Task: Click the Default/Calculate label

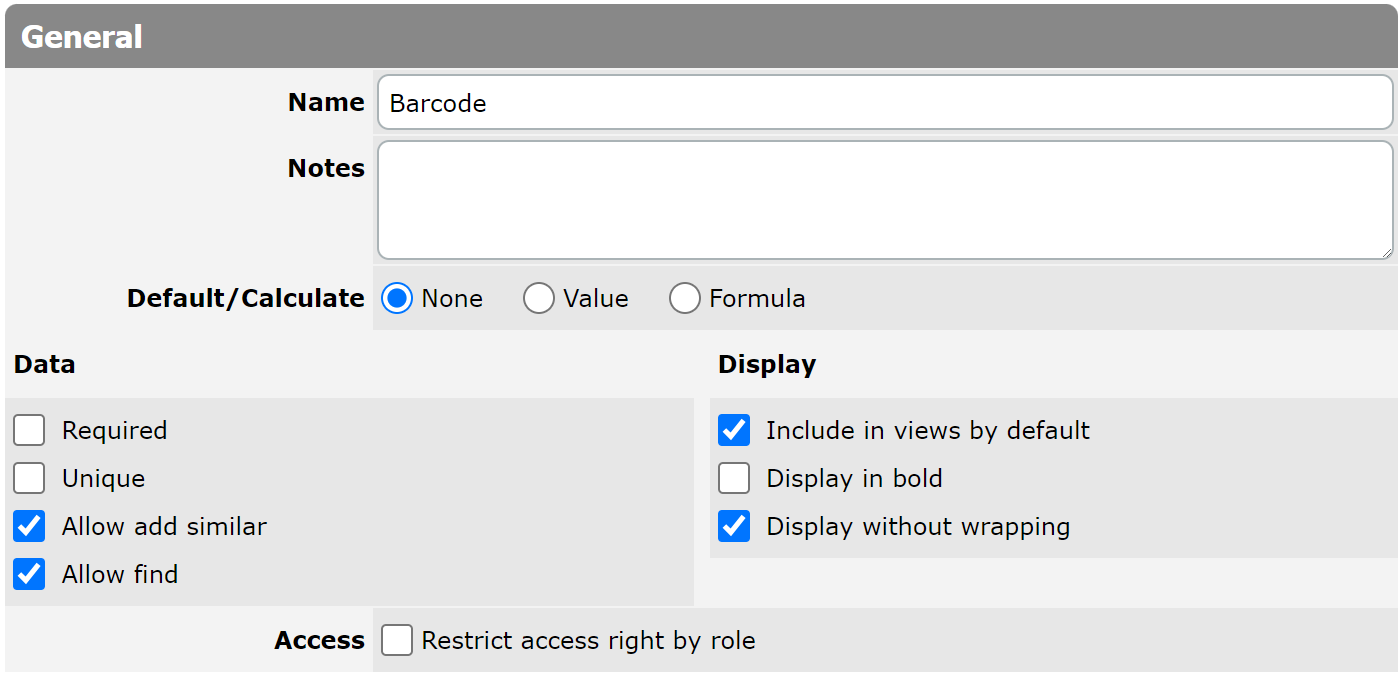Action: click(246, 298)
